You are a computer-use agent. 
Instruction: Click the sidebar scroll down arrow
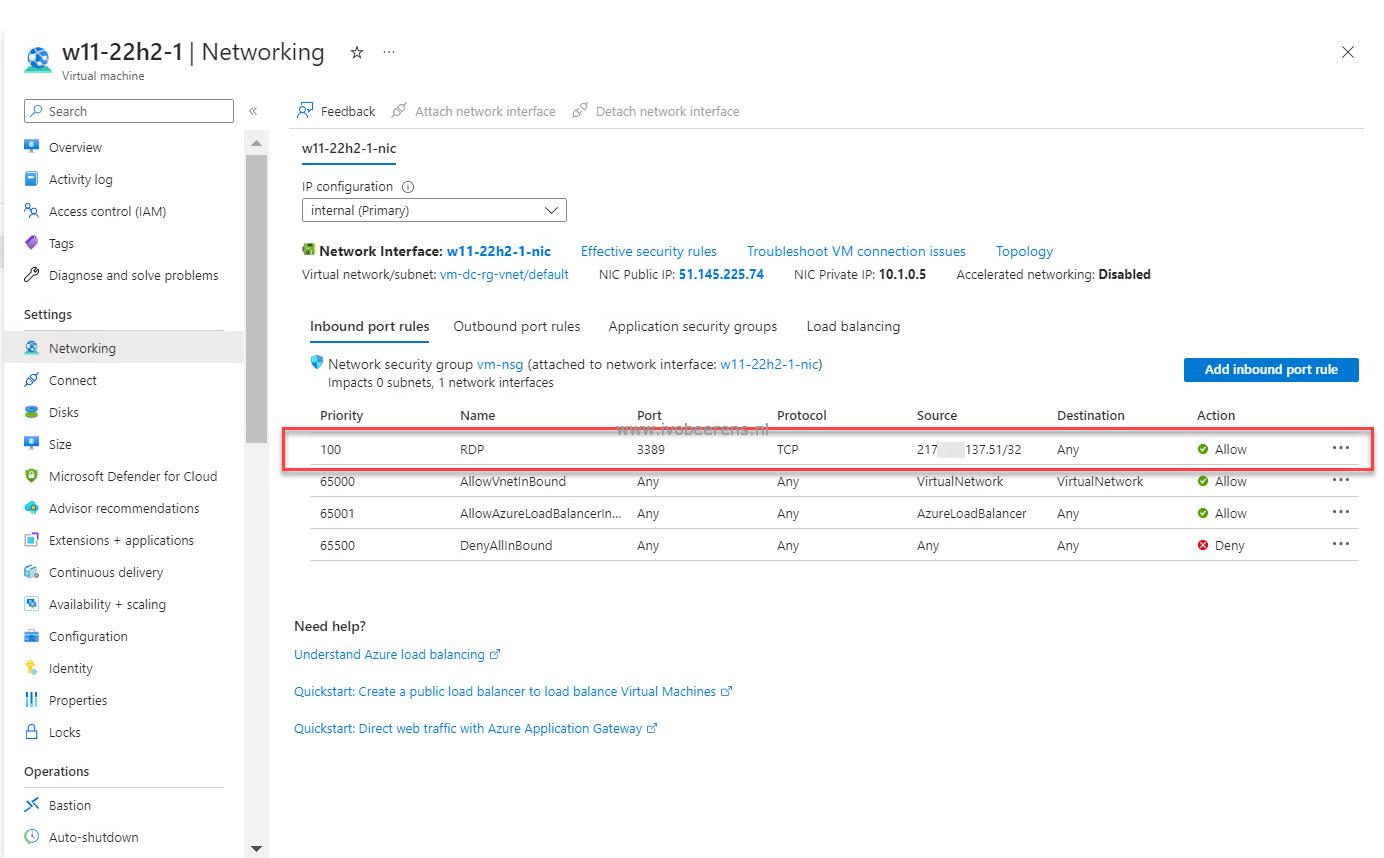256,849
